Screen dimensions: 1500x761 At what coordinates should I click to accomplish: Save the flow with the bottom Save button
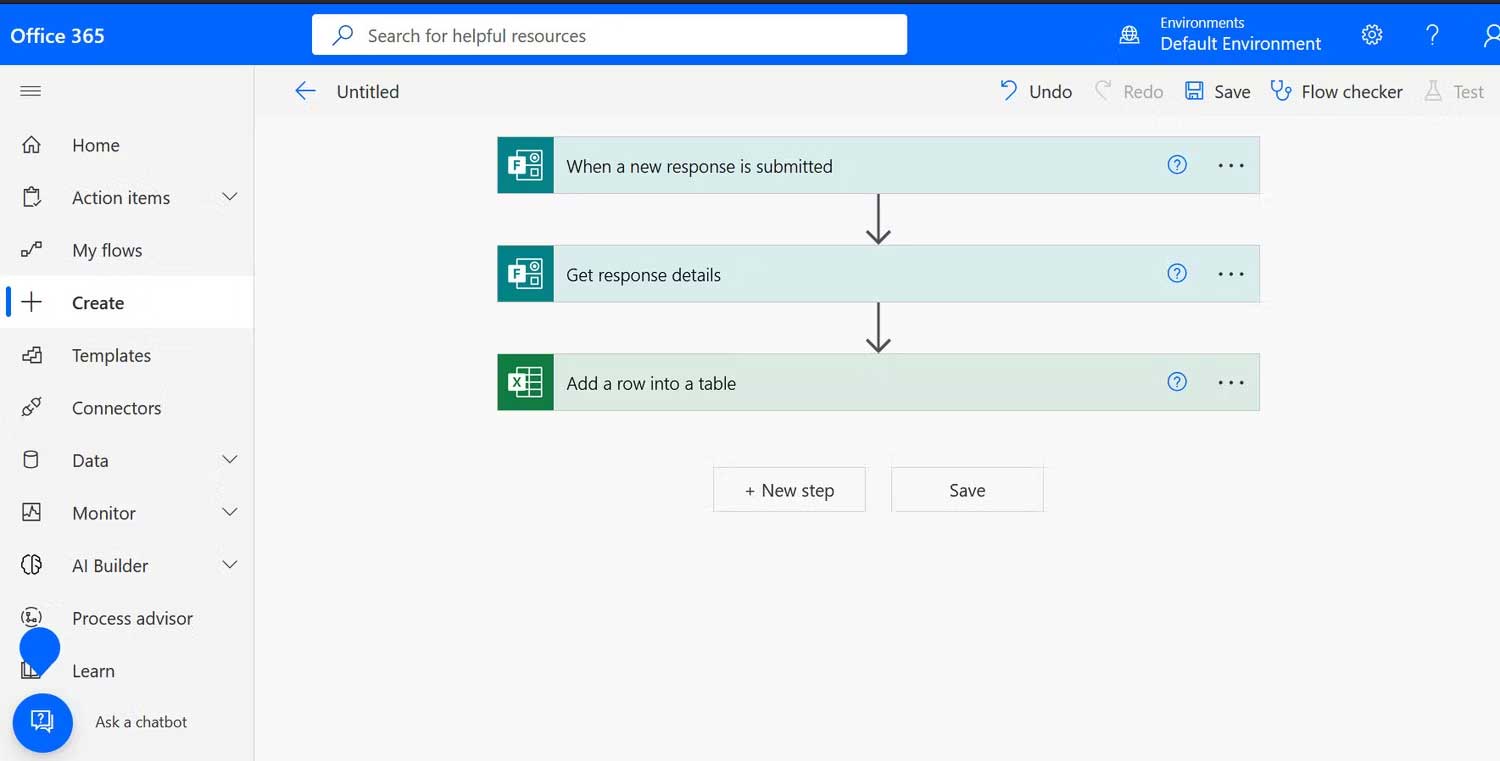[966, 489]
